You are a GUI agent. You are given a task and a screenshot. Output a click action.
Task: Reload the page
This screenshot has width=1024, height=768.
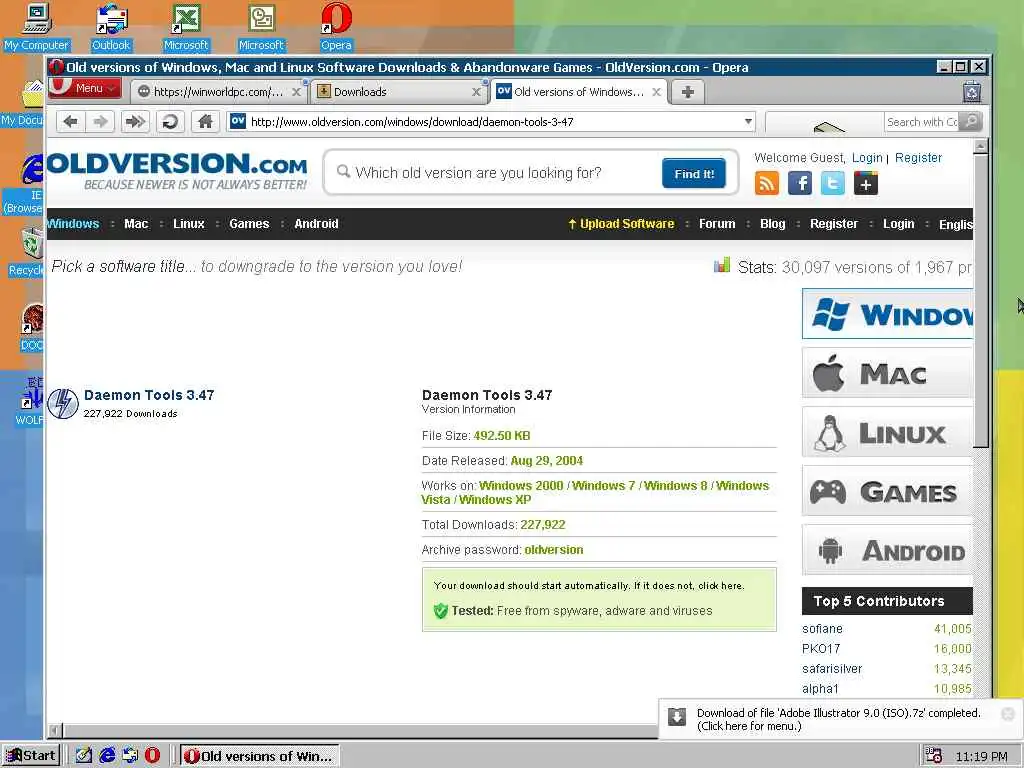coord(170,121)
